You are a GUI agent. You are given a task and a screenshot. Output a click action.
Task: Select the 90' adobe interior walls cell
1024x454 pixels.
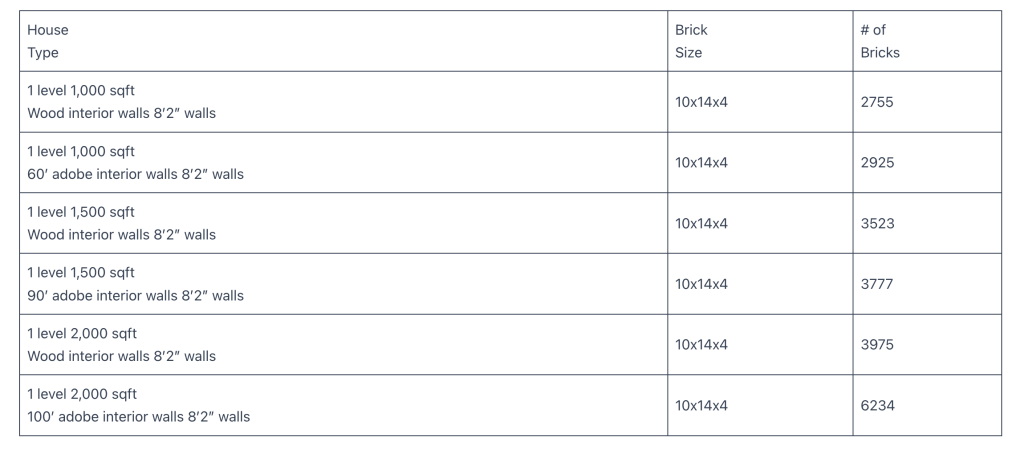click(x=135, y=284)
